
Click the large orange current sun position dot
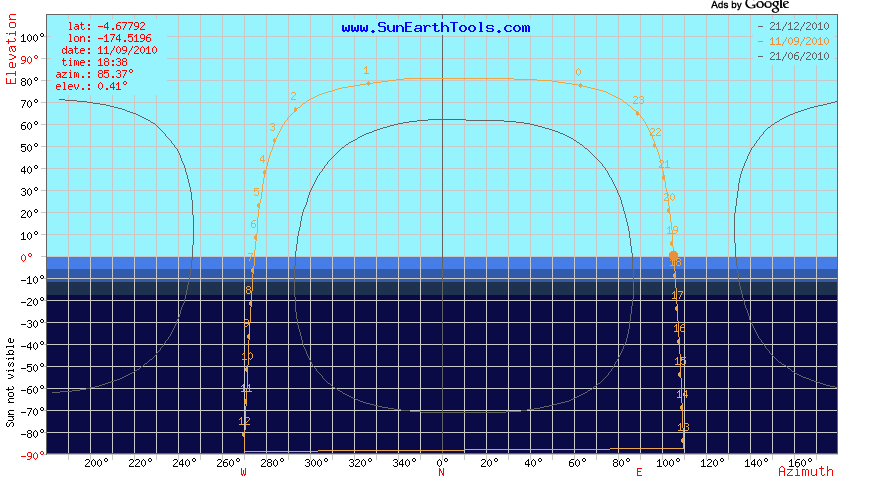coord(673,255)
